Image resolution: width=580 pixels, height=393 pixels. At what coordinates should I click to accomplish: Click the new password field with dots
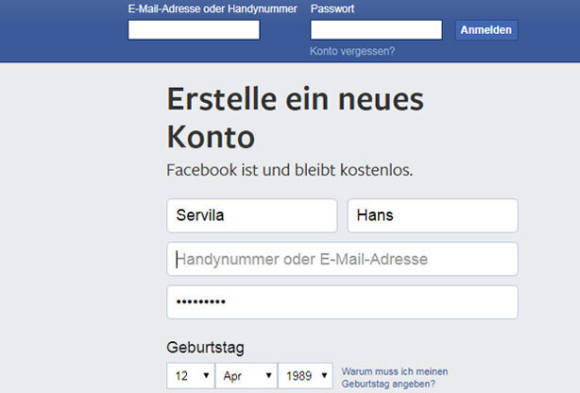point(342,302)
